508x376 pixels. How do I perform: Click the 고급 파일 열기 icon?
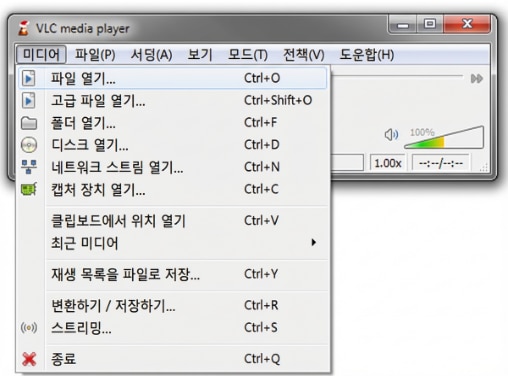point(29,101)
